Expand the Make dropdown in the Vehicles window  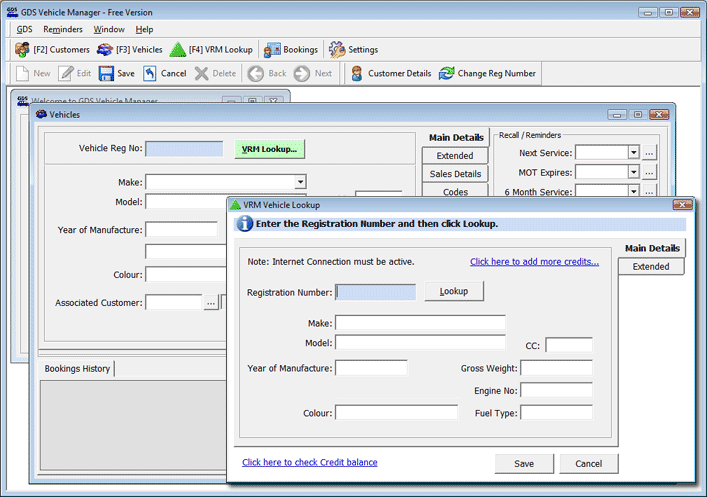click(x=300, y=182)
